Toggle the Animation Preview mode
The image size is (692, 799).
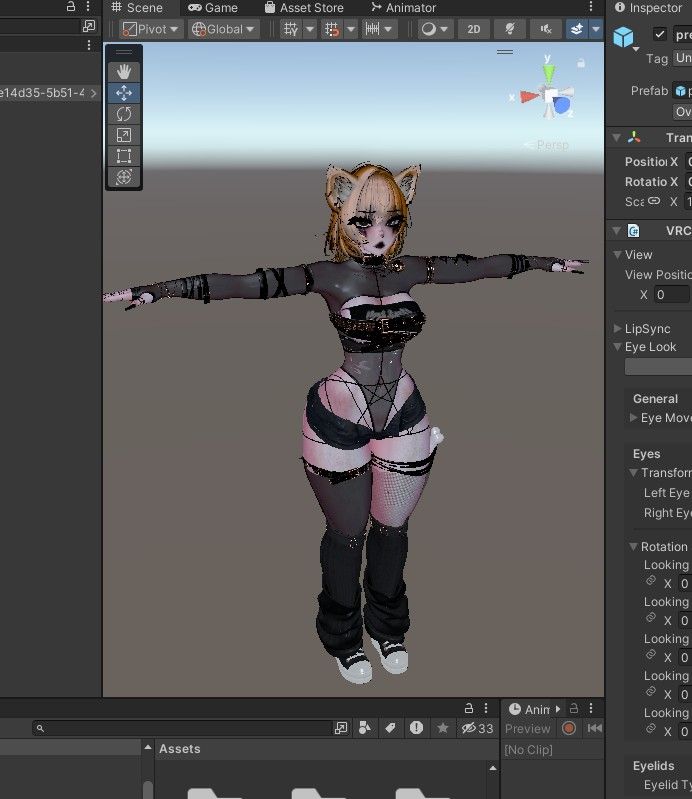(528, 729)
